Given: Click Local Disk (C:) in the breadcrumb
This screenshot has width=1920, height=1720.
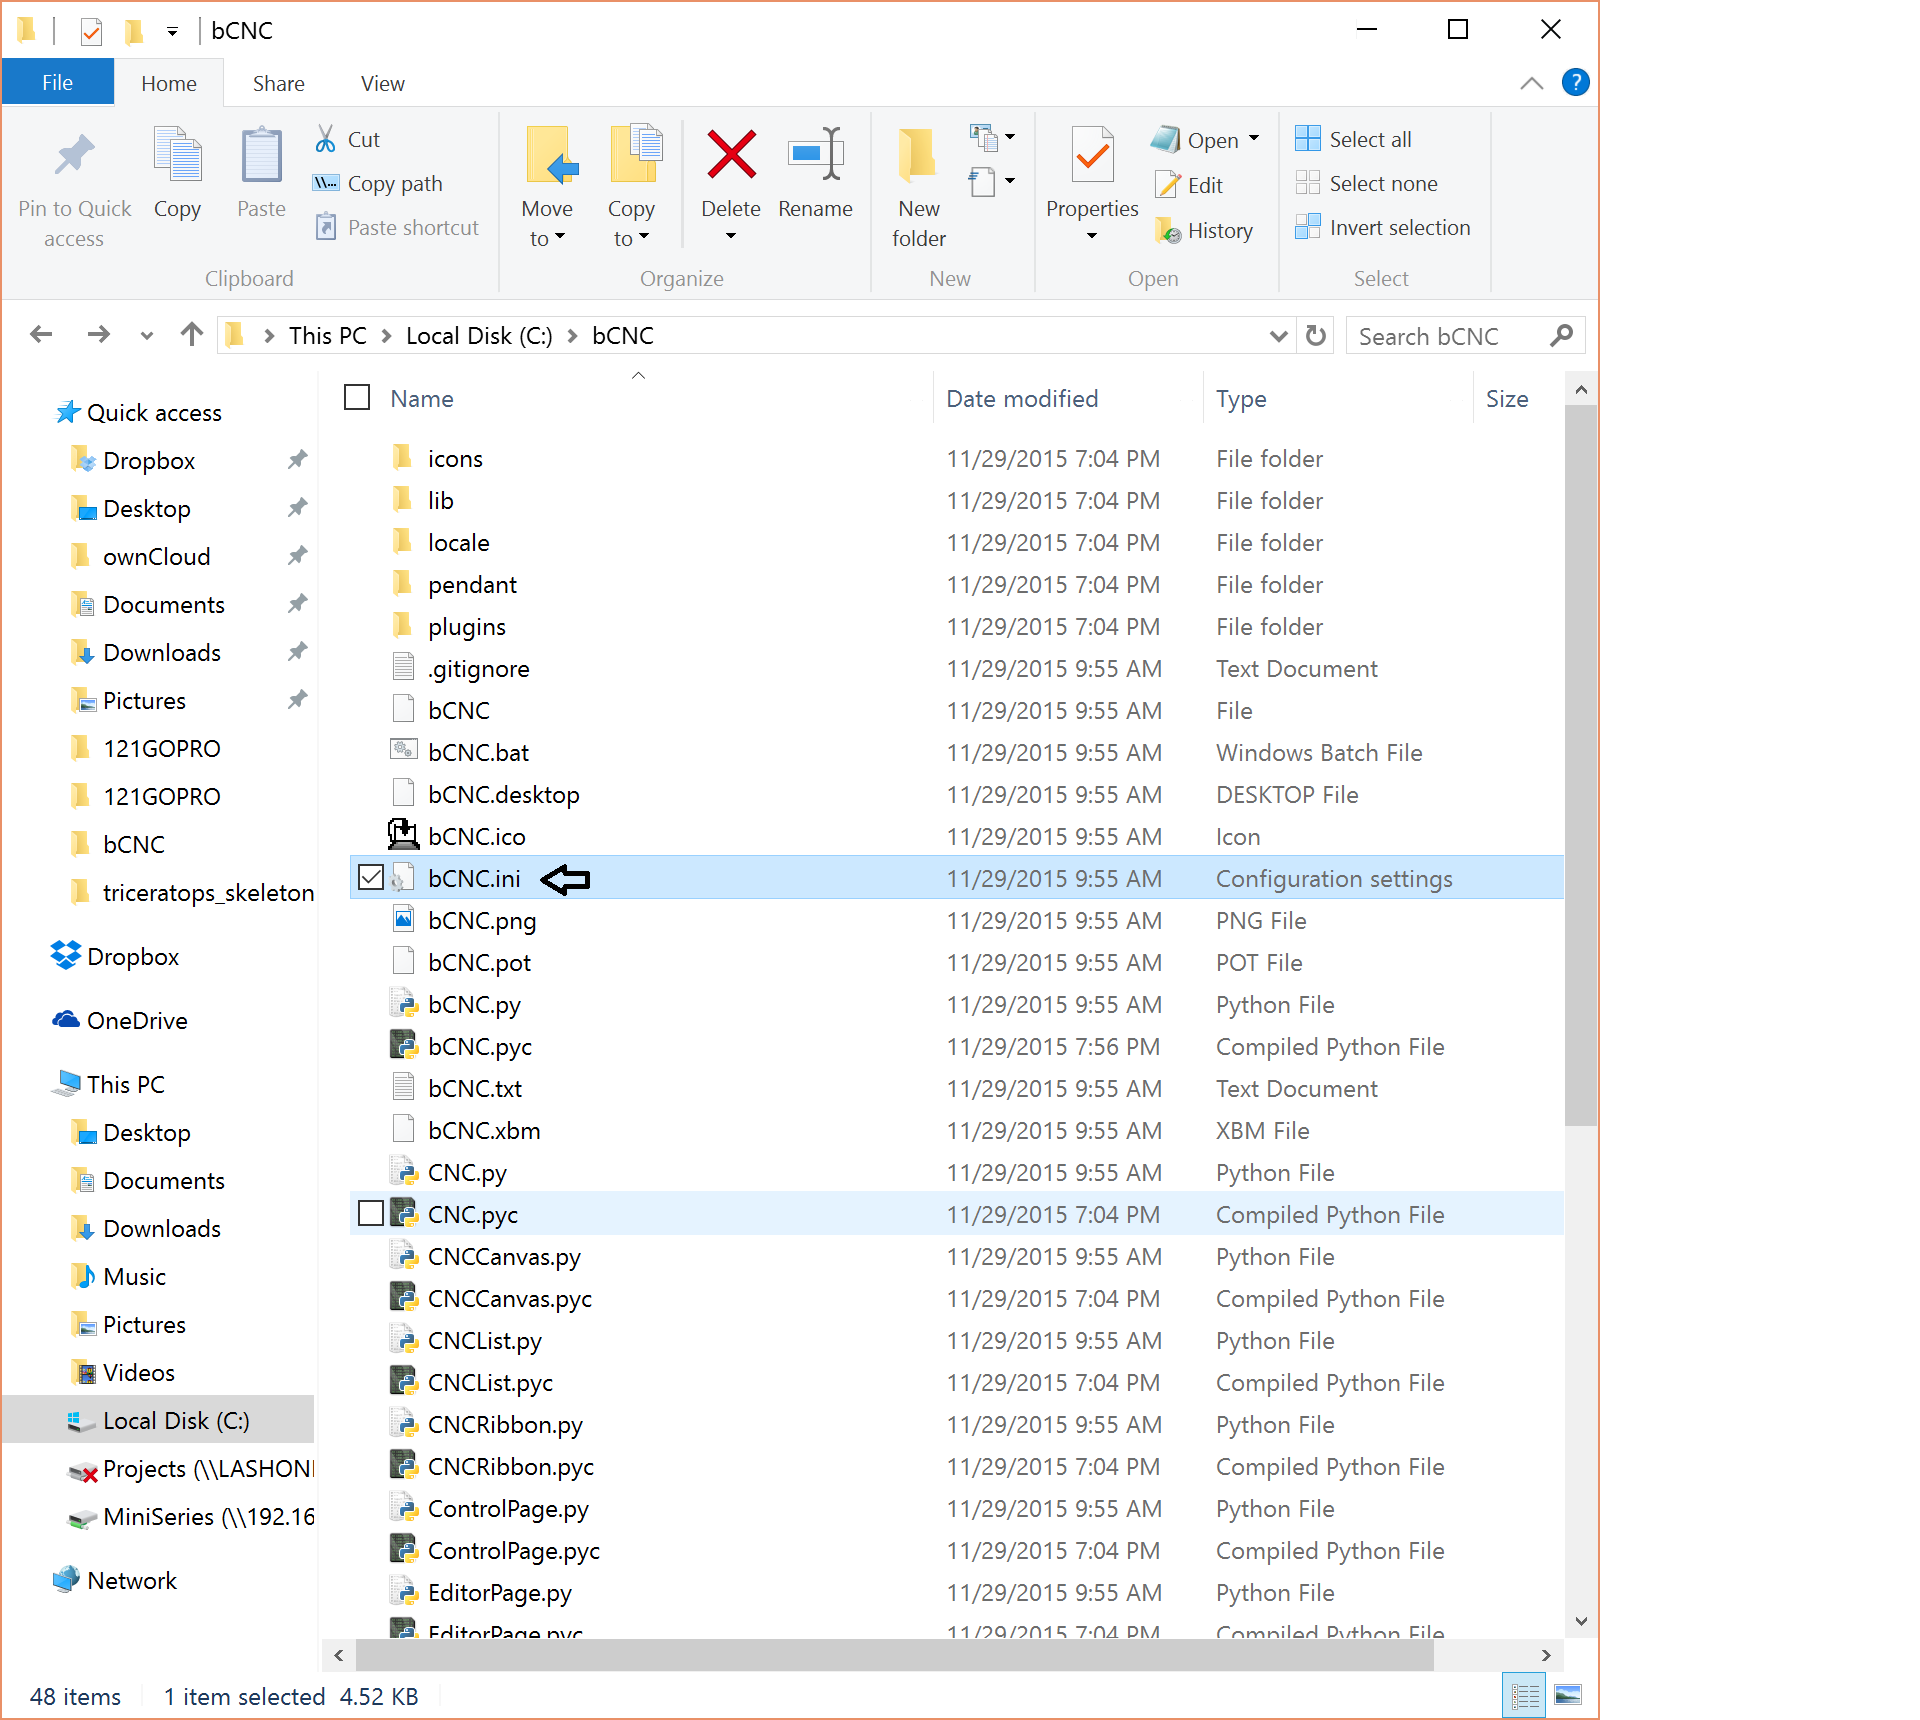Looking at the screenshot, I should click(x=479, y=336).
